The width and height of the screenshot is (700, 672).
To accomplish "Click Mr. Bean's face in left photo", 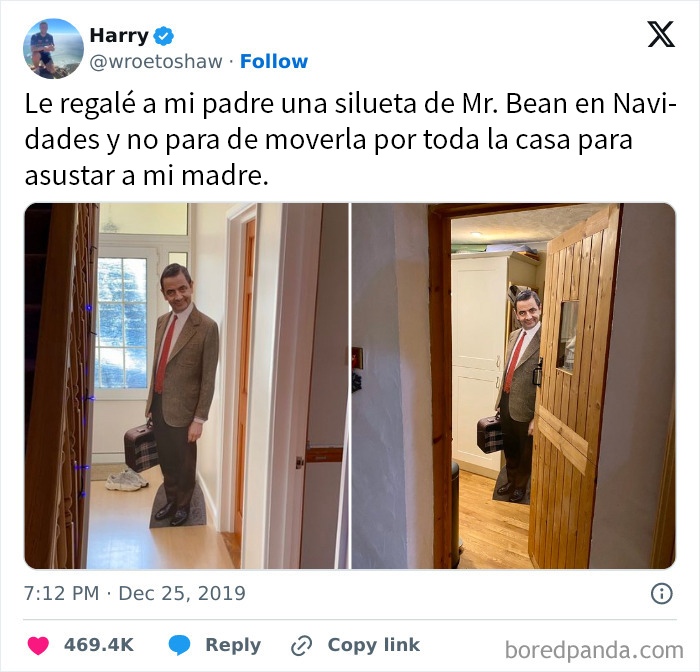I will point(178,288).
